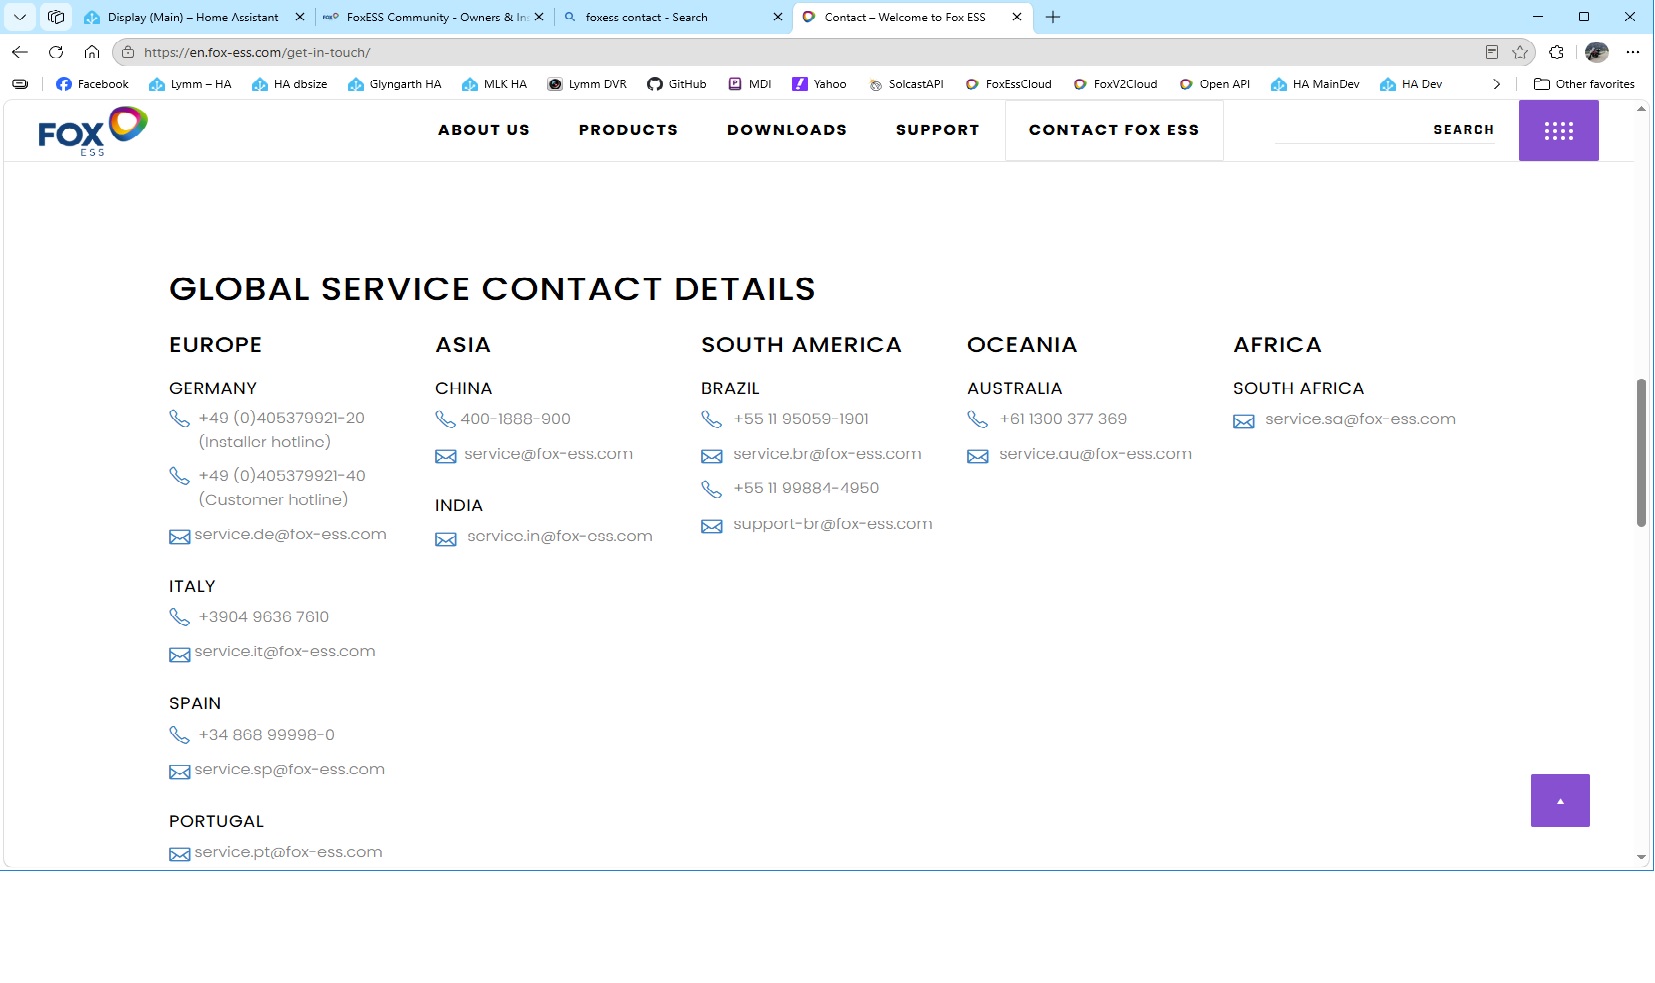
Task: Click the 400-1888-900 phone number
Action: 515,419
